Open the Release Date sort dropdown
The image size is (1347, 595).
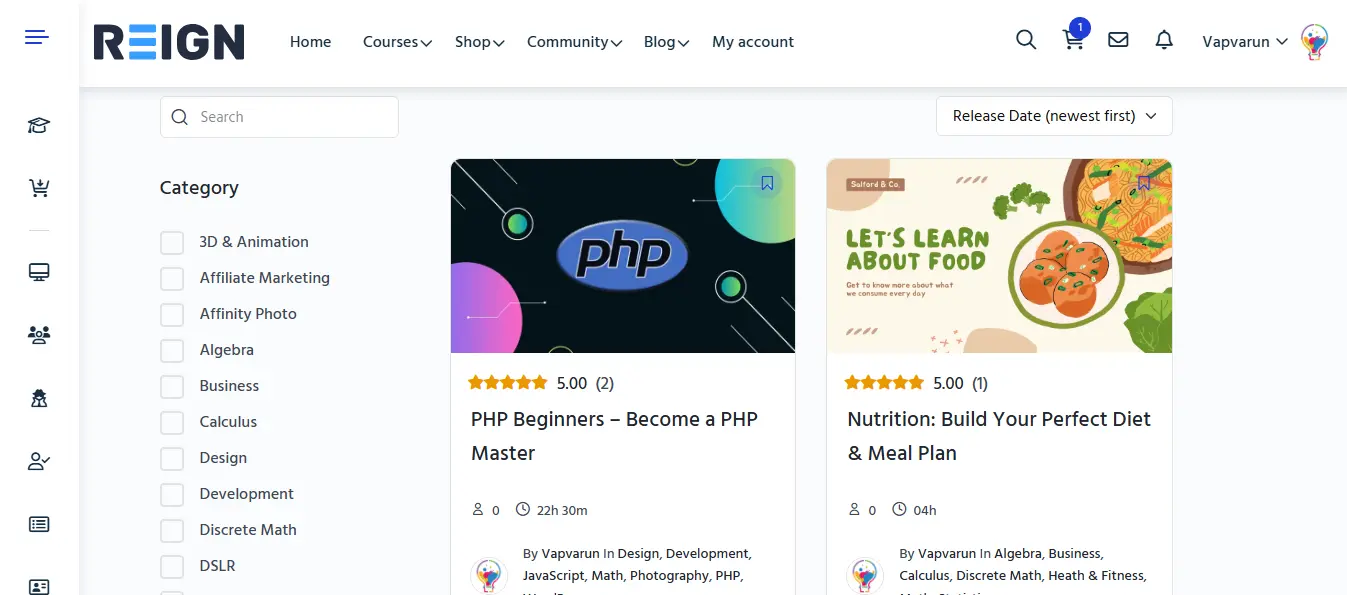(1054, 116)
